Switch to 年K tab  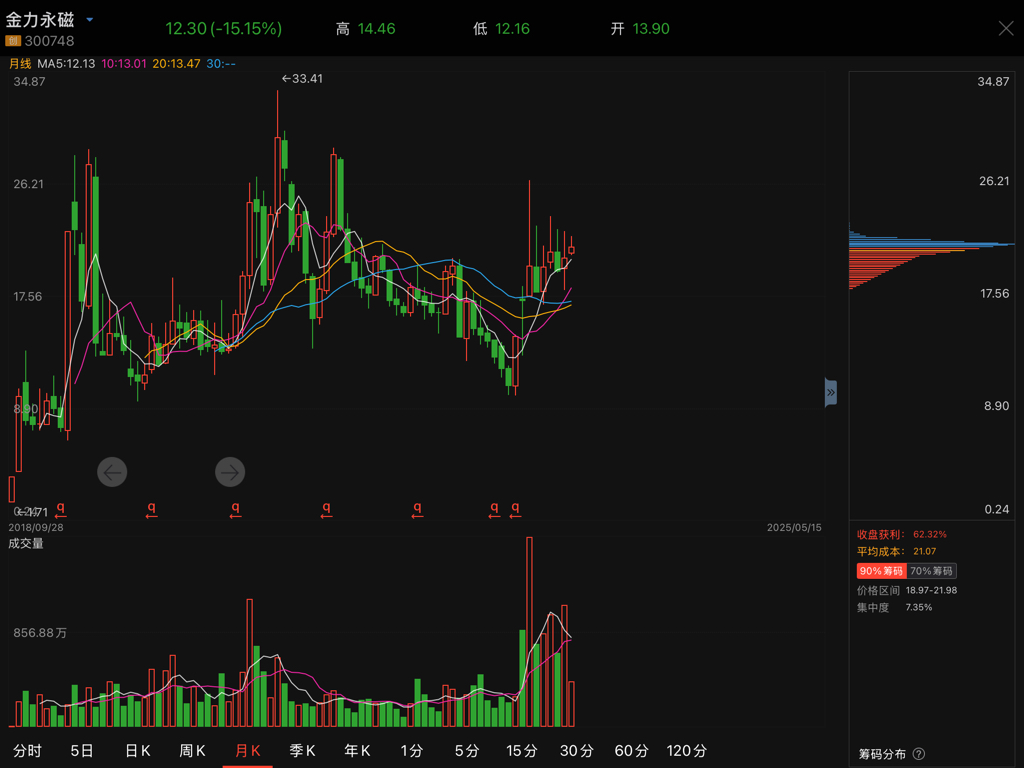pos(357,751)
